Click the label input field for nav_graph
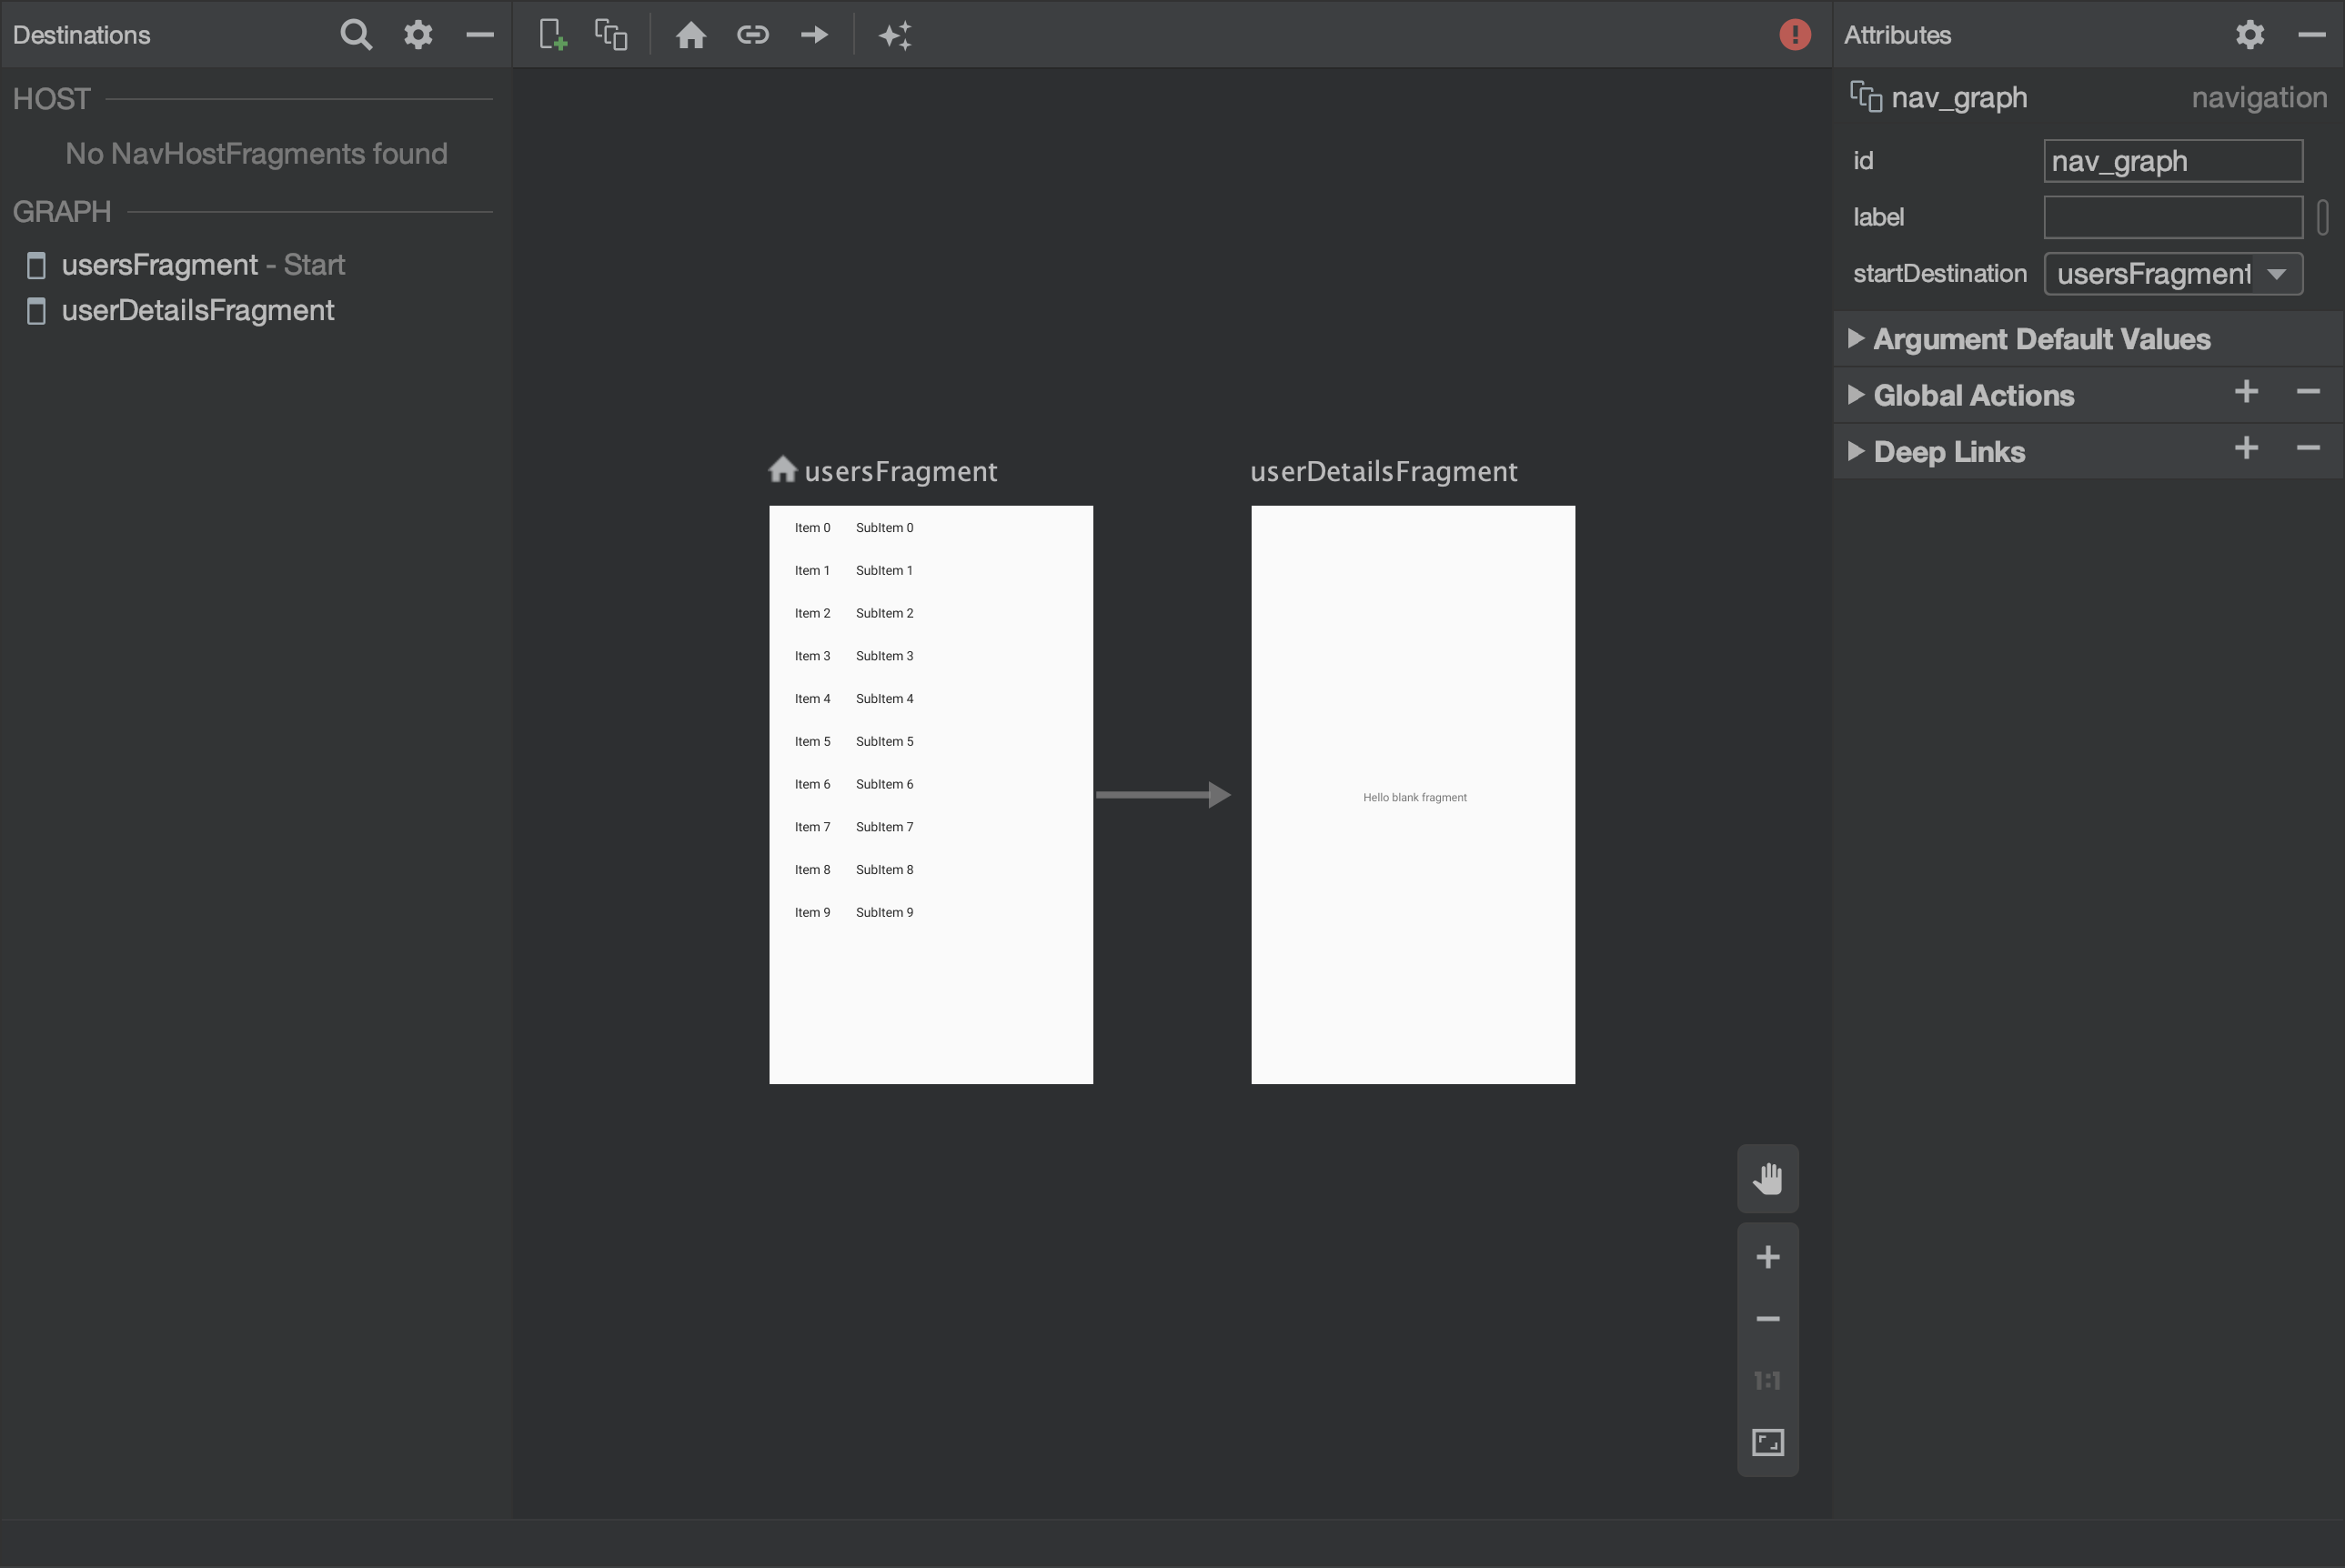Image resolution: width=2345 pixels, height=1568 pixels. point(2173,216)
